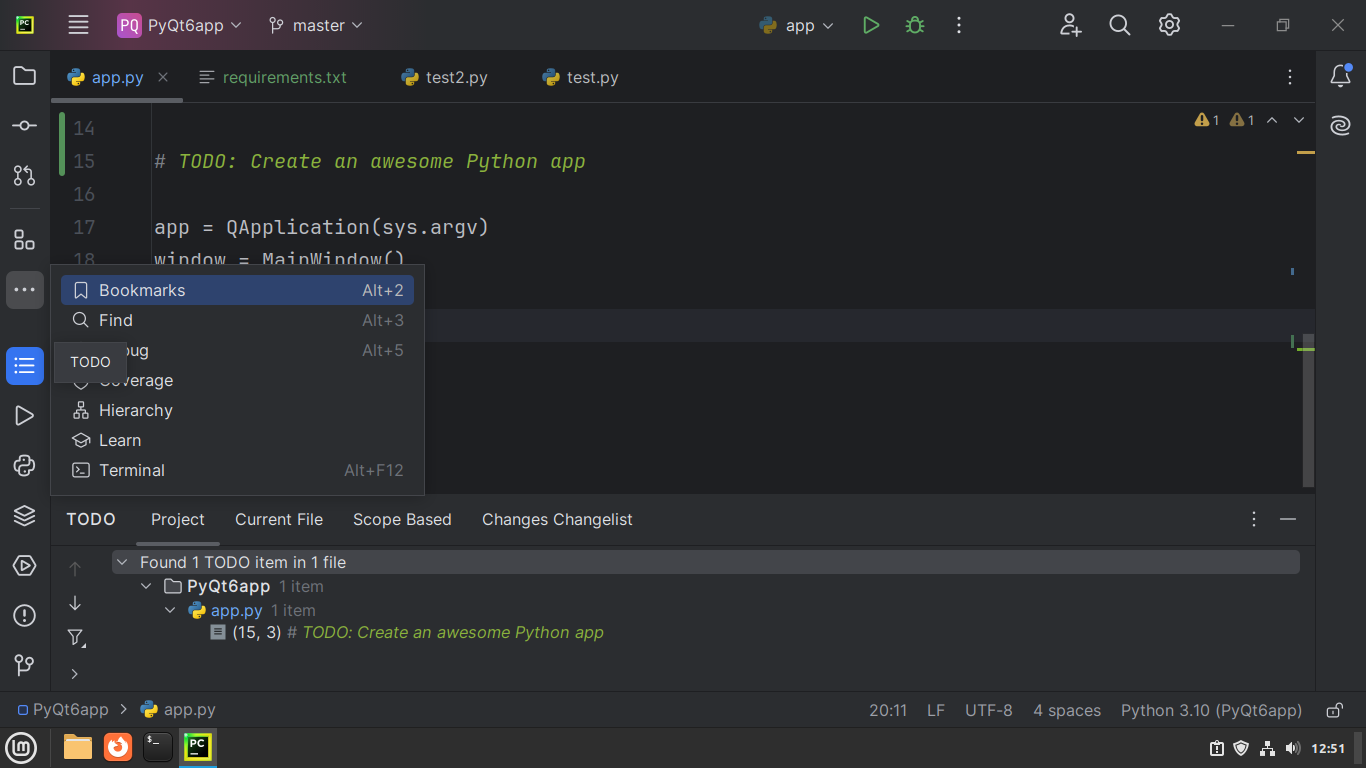Click app.py in navigation breadcrumb
This screenshot has width=1366, height=768.
click(x=178, y=710)
